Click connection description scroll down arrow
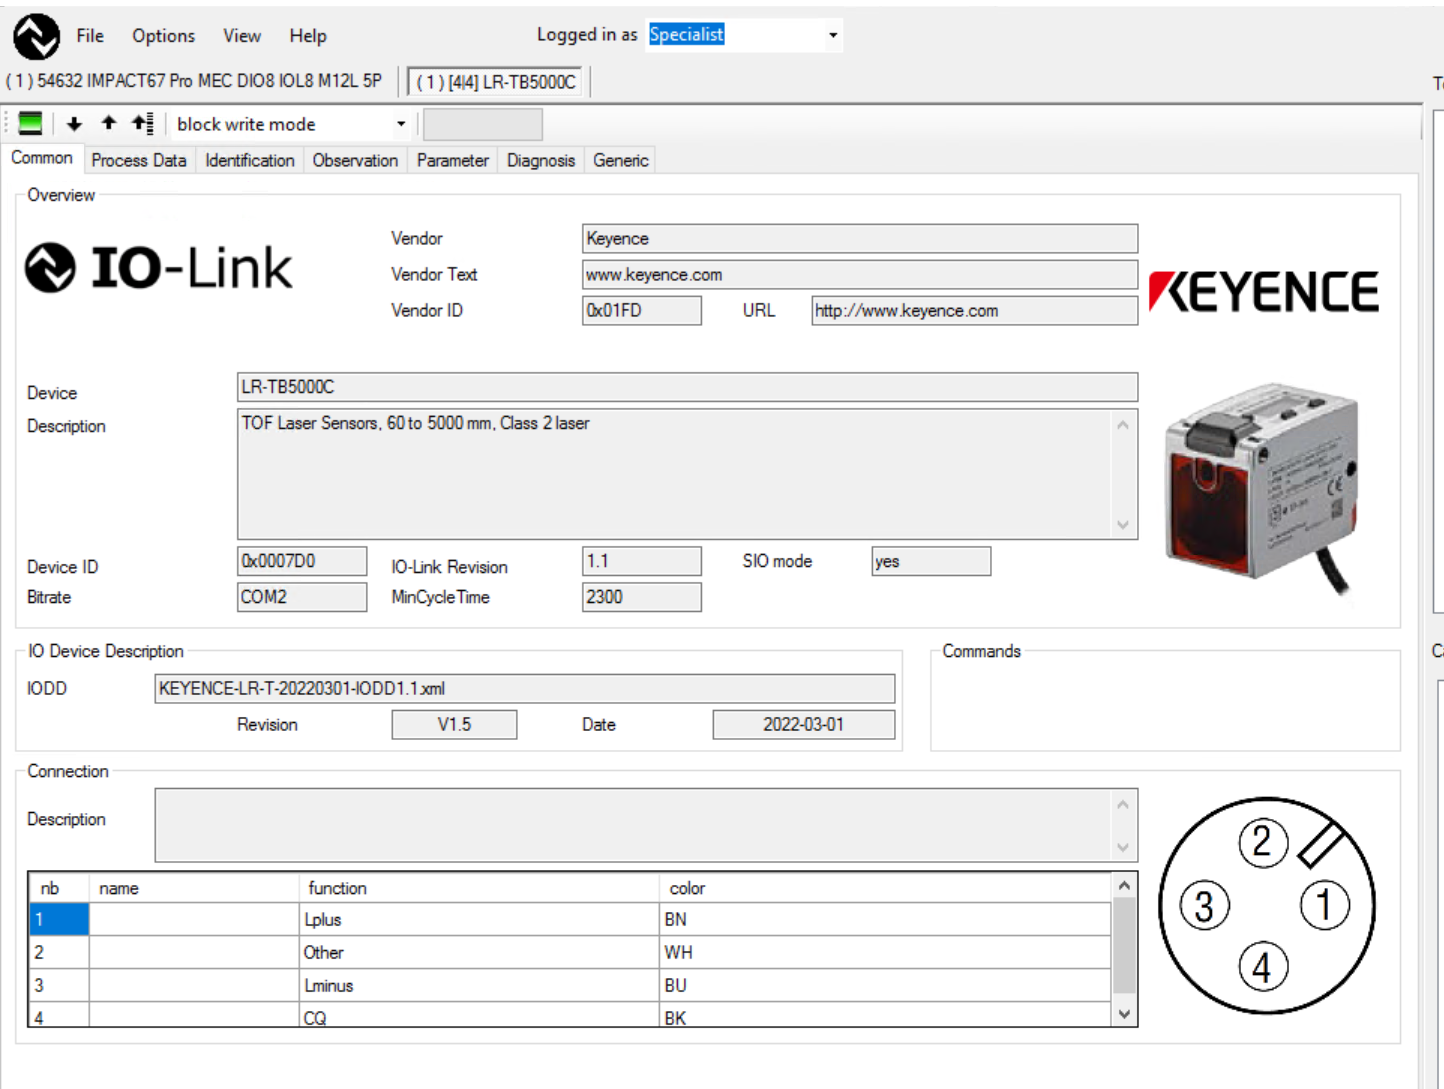The width and height of the screenshot is (1444, 1089). pos(1123,847)
